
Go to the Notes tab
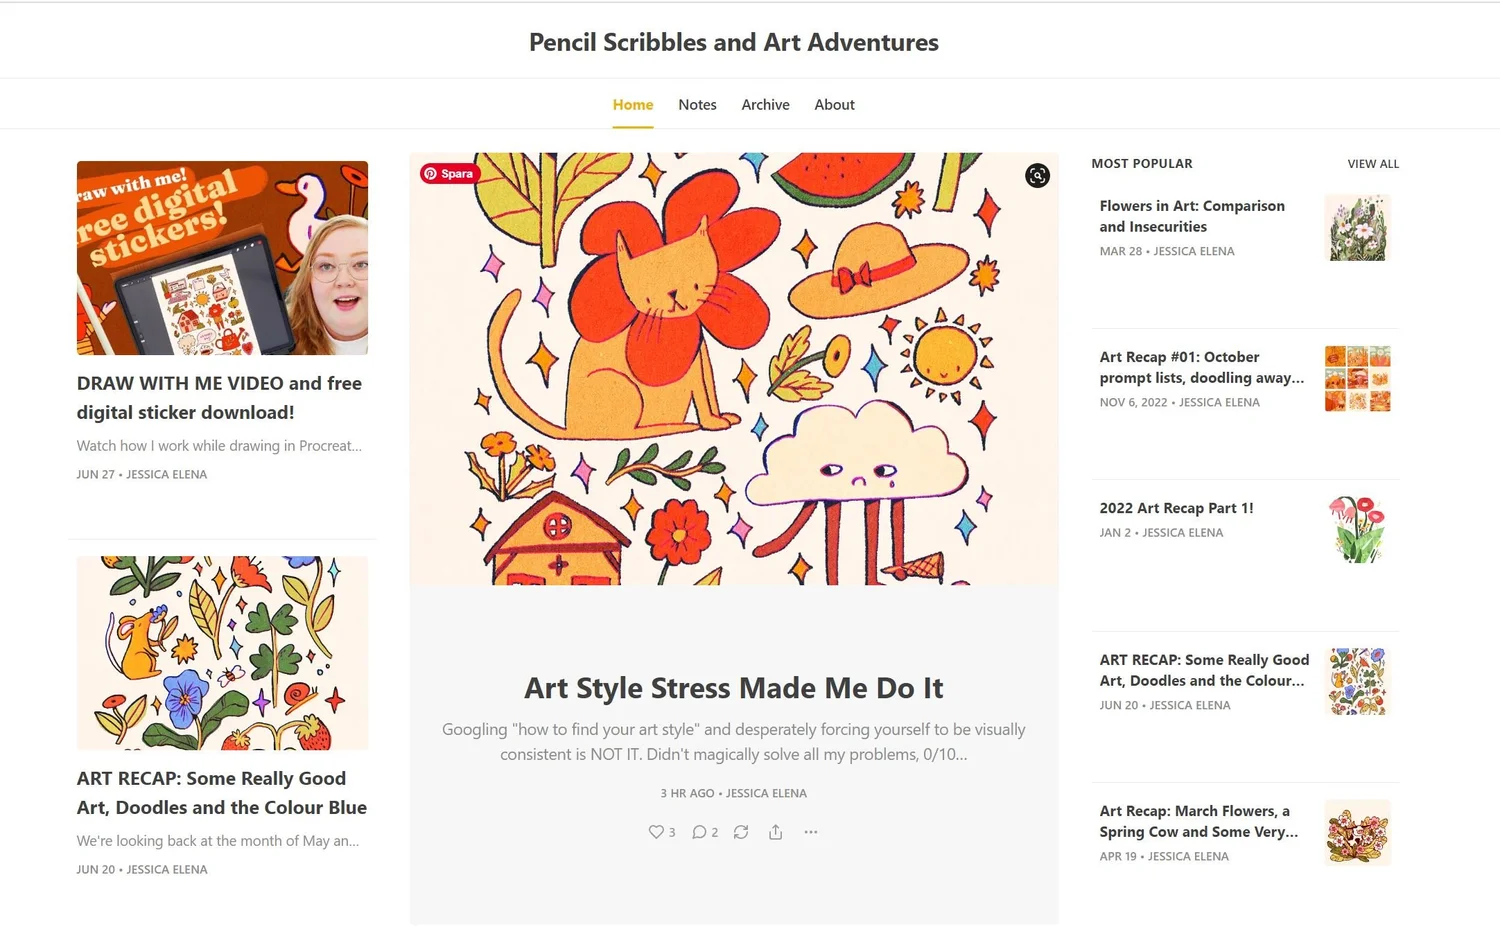(697, 105)
